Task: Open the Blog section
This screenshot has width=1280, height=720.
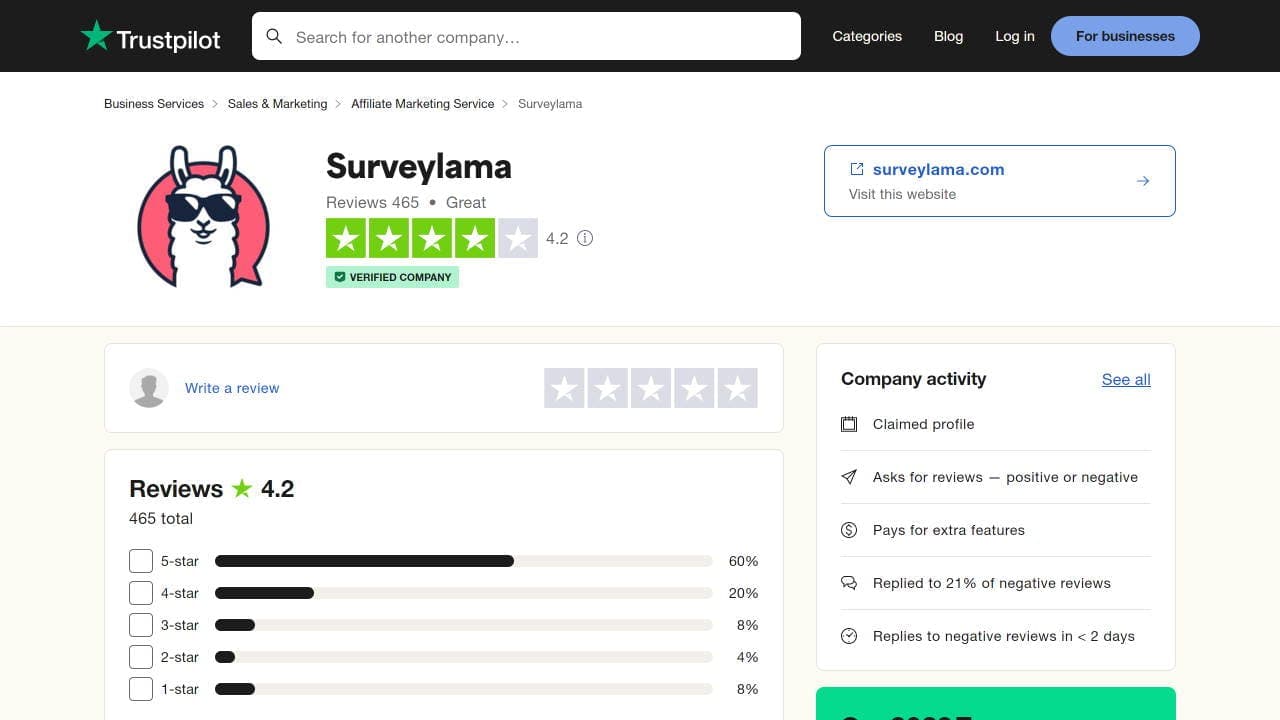Action: (948, 36)
